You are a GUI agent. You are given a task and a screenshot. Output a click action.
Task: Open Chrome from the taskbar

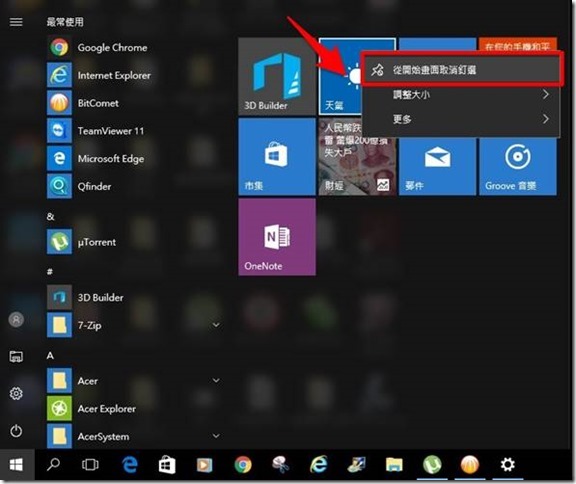pyautogui.click(x=243, y=465)
